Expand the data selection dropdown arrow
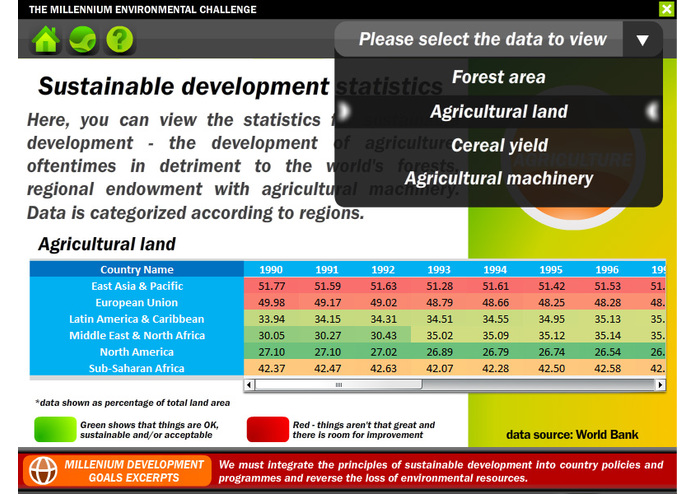The width and height of the screenshot is (695, 494). (x=642, y=40)
